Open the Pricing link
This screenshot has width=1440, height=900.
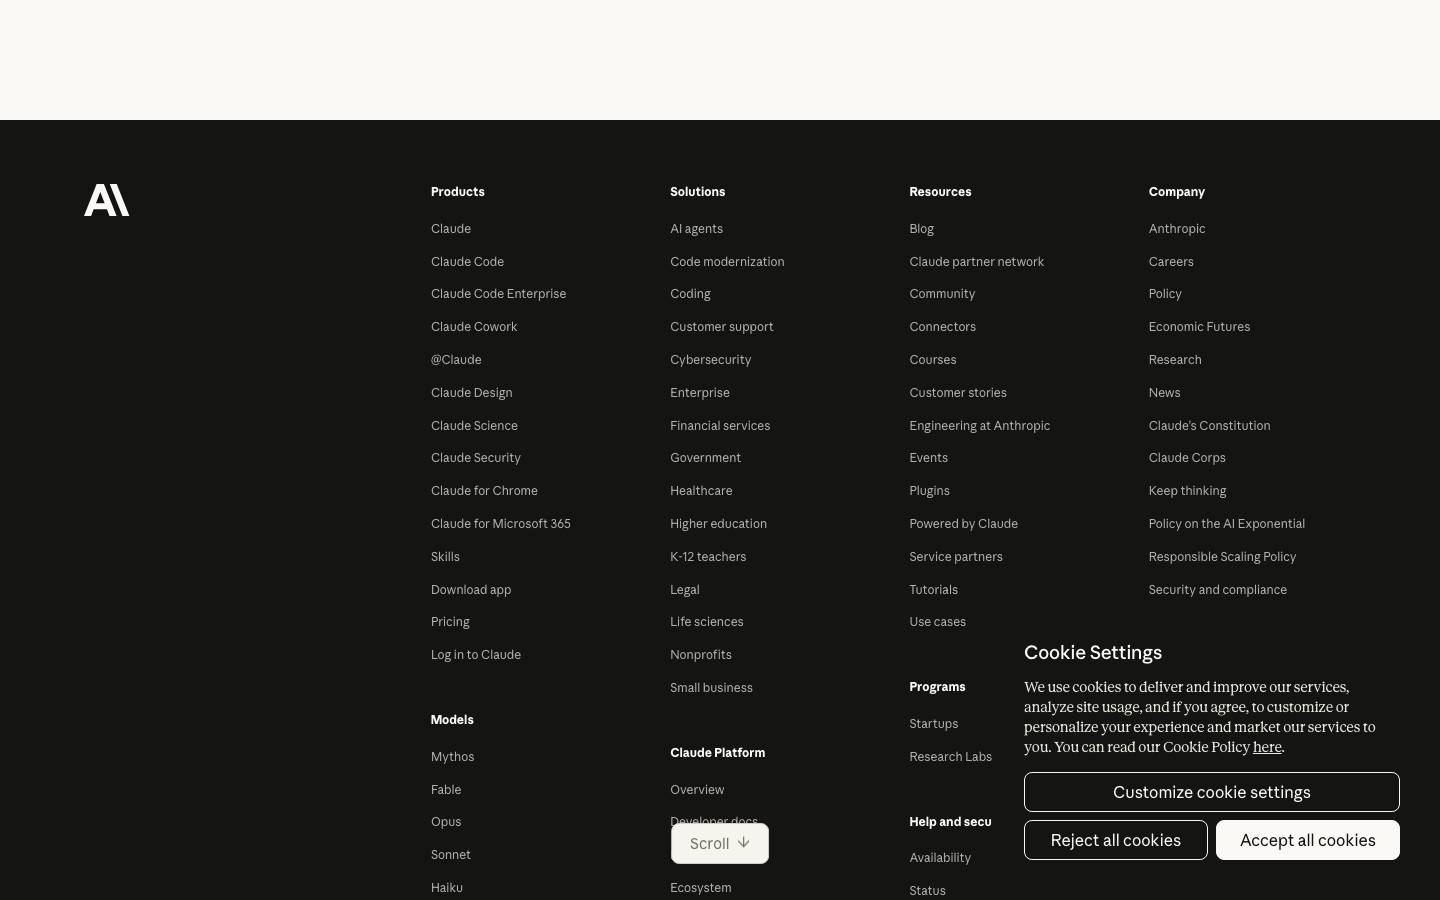(450, 621)
